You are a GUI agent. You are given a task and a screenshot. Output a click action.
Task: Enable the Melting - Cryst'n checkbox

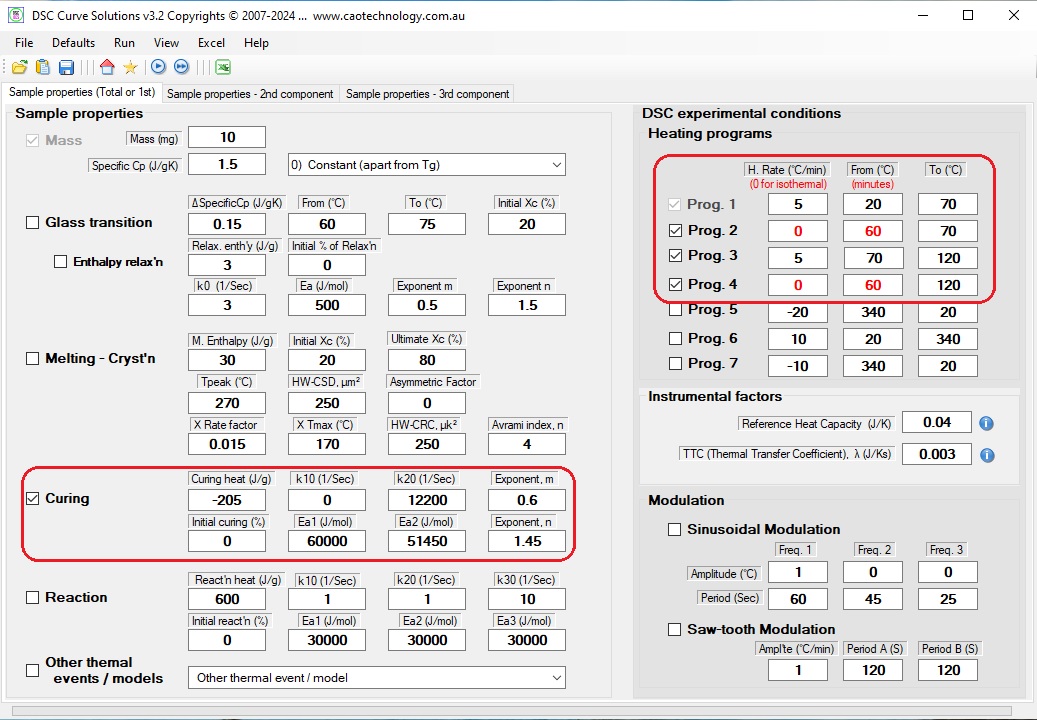click(x=32, y=358)
